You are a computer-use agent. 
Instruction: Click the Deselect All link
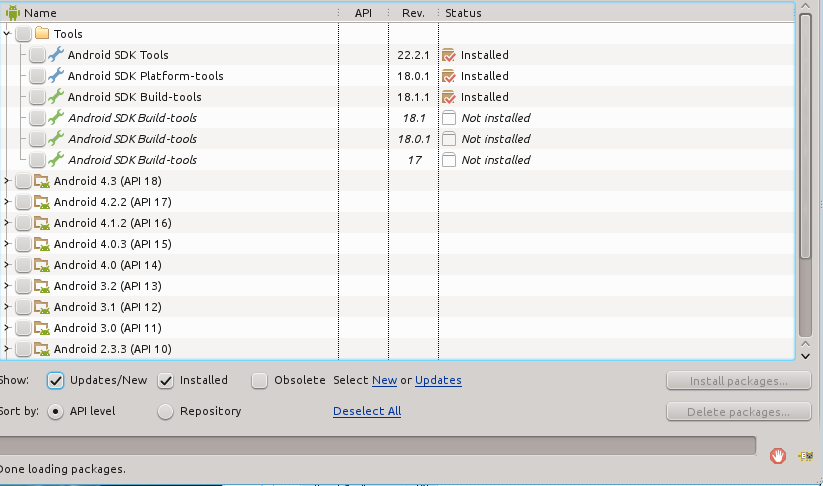(x=367, y=411)
